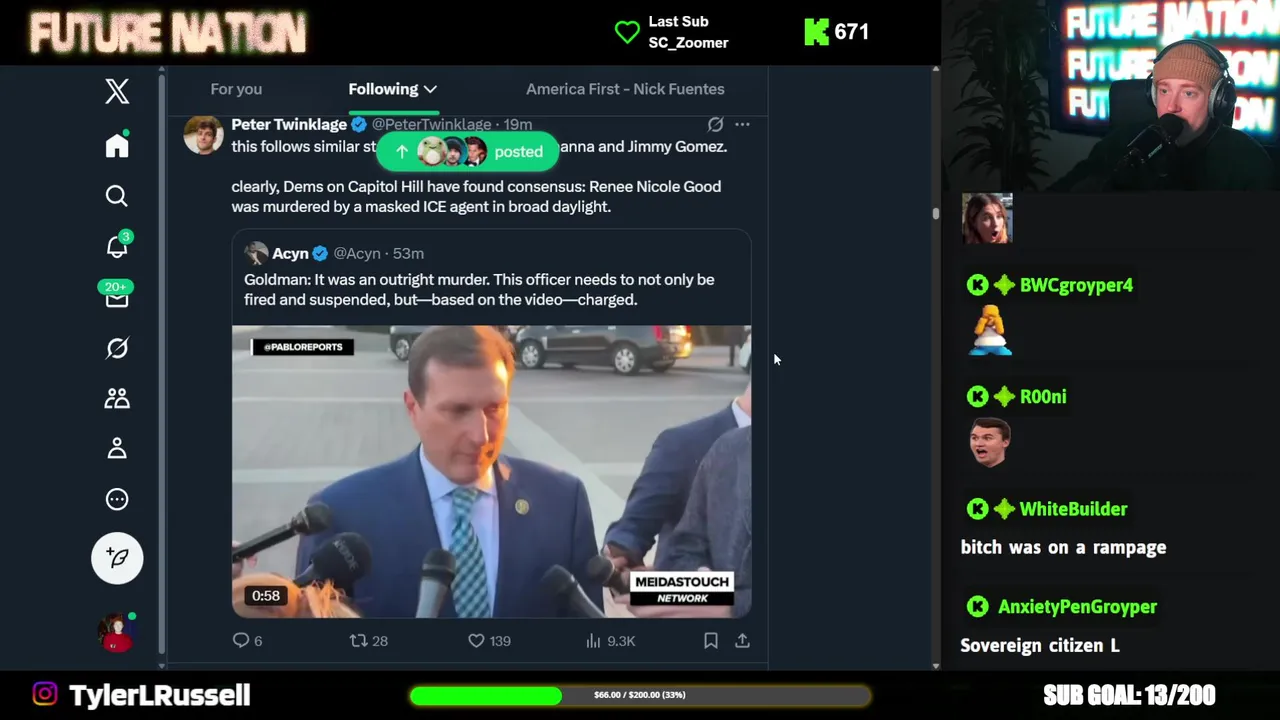Open the Notifications bell icon
The height and width of the screenshot is (720, 1280).
click(117, 247)
